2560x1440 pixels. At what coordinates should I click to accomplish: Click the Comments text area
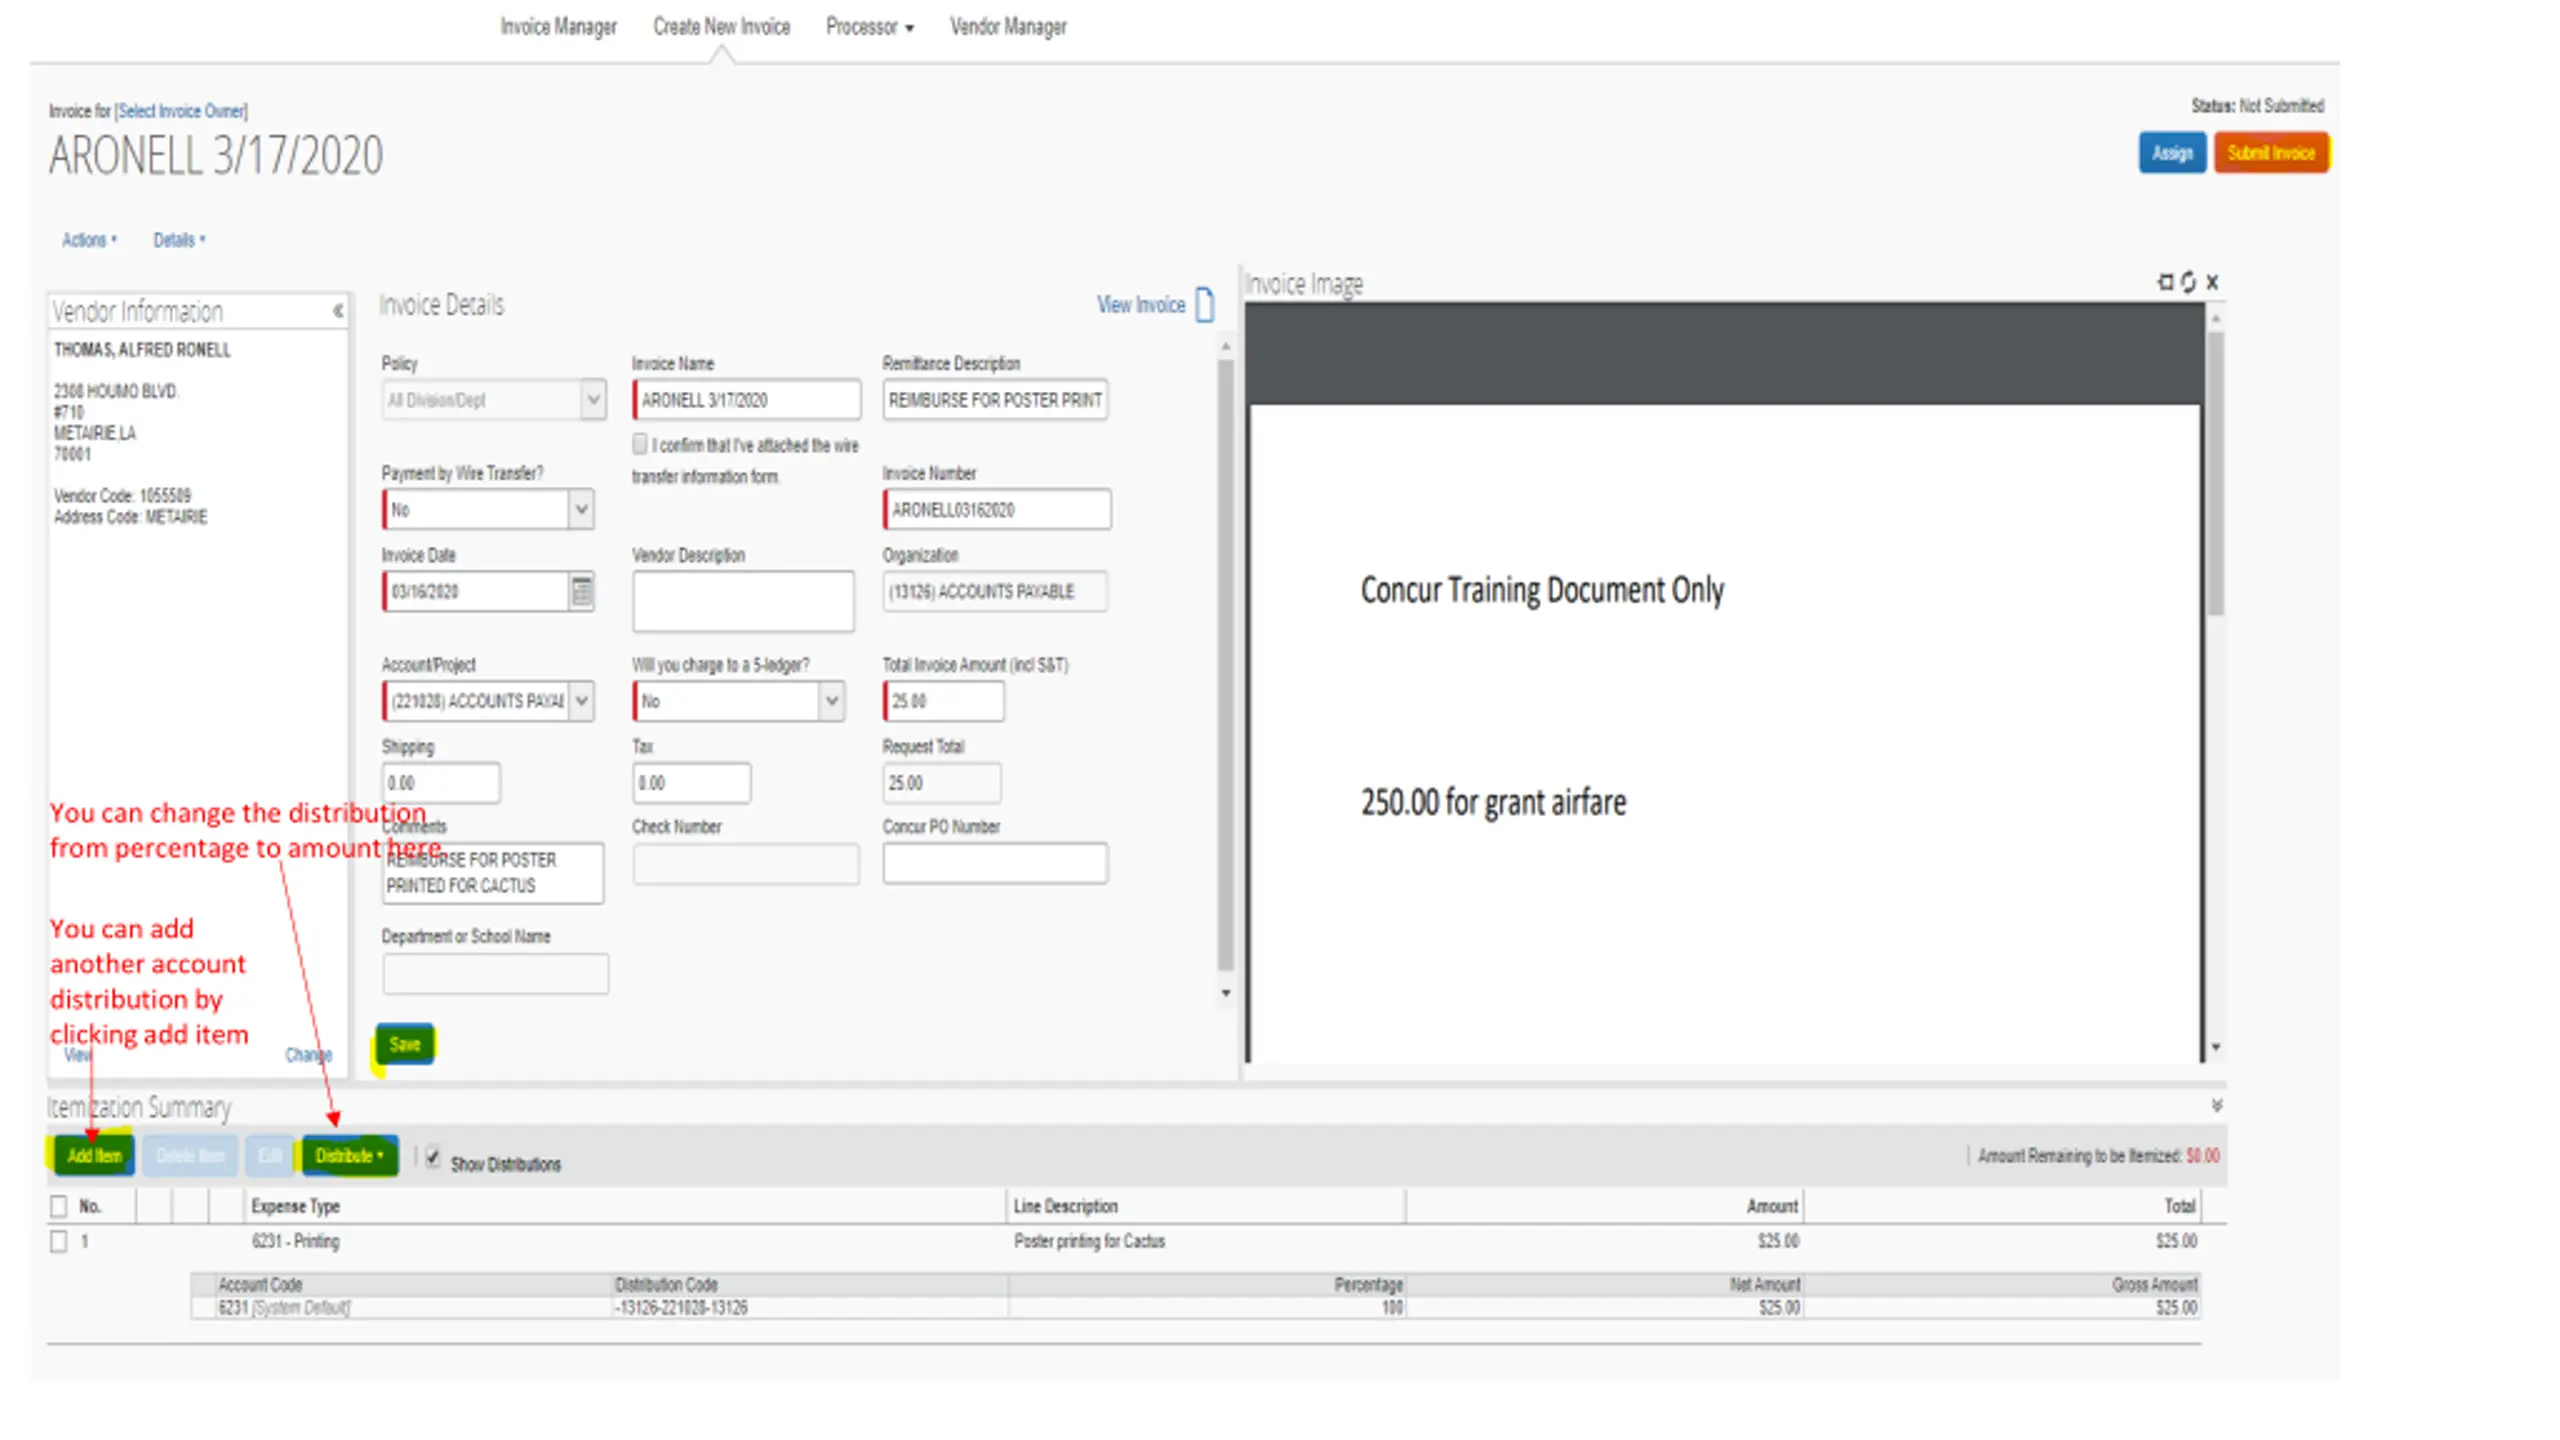pos(493,873)
